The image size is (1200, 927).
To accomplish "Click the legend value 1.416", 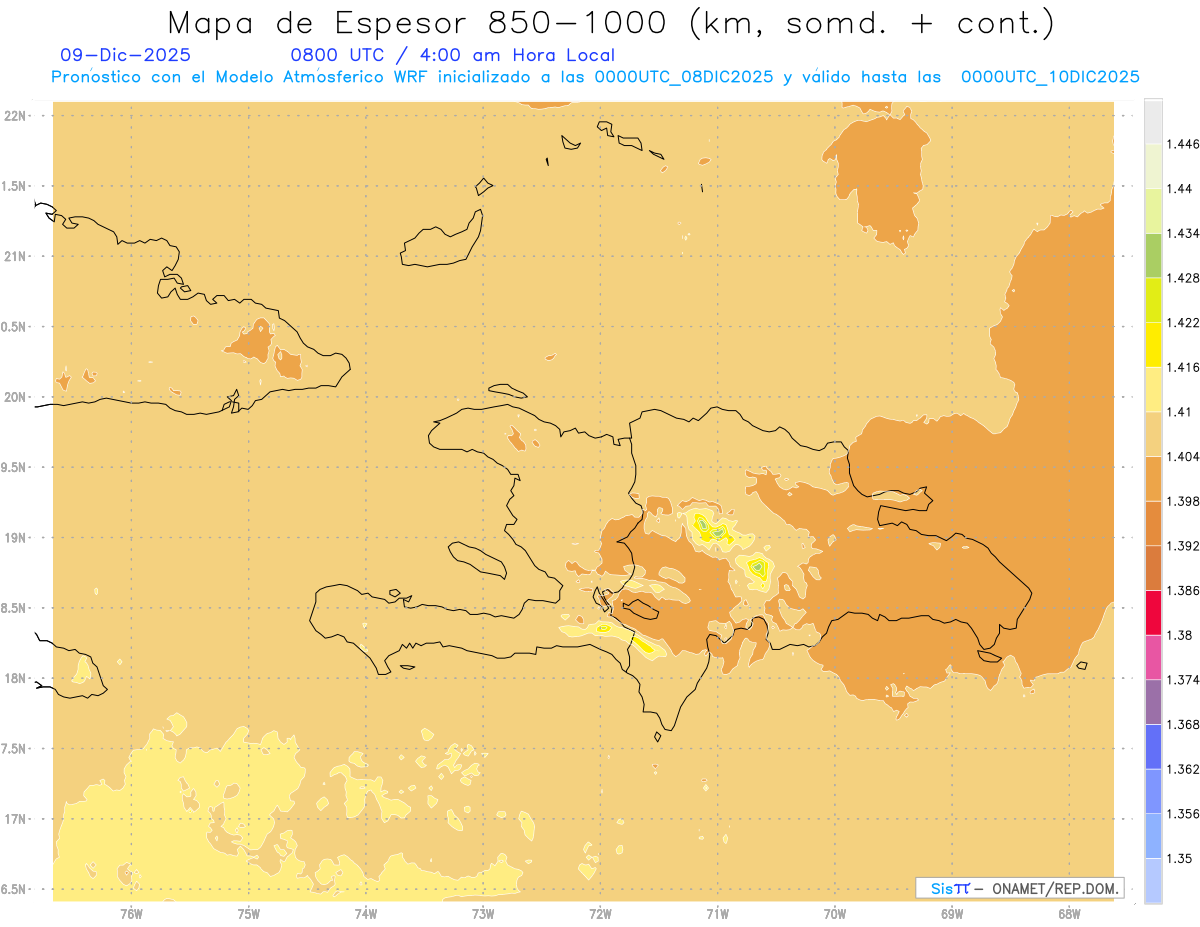I will click(1183, 367).
